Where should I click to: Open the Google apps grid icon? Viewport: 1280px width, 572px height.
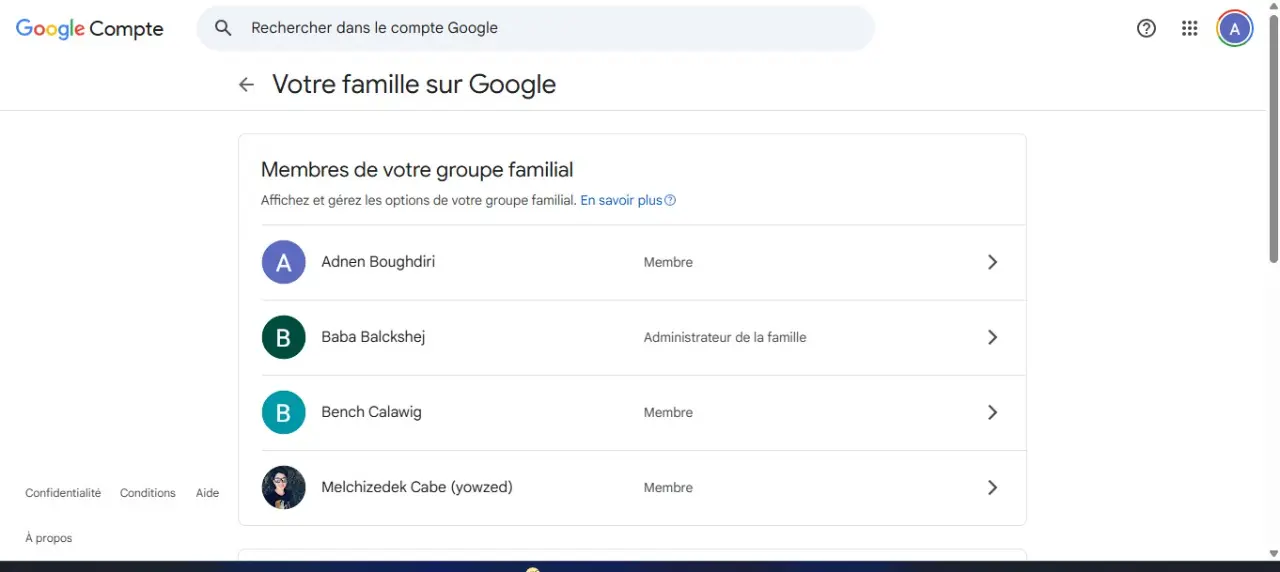click(1189, 28)
